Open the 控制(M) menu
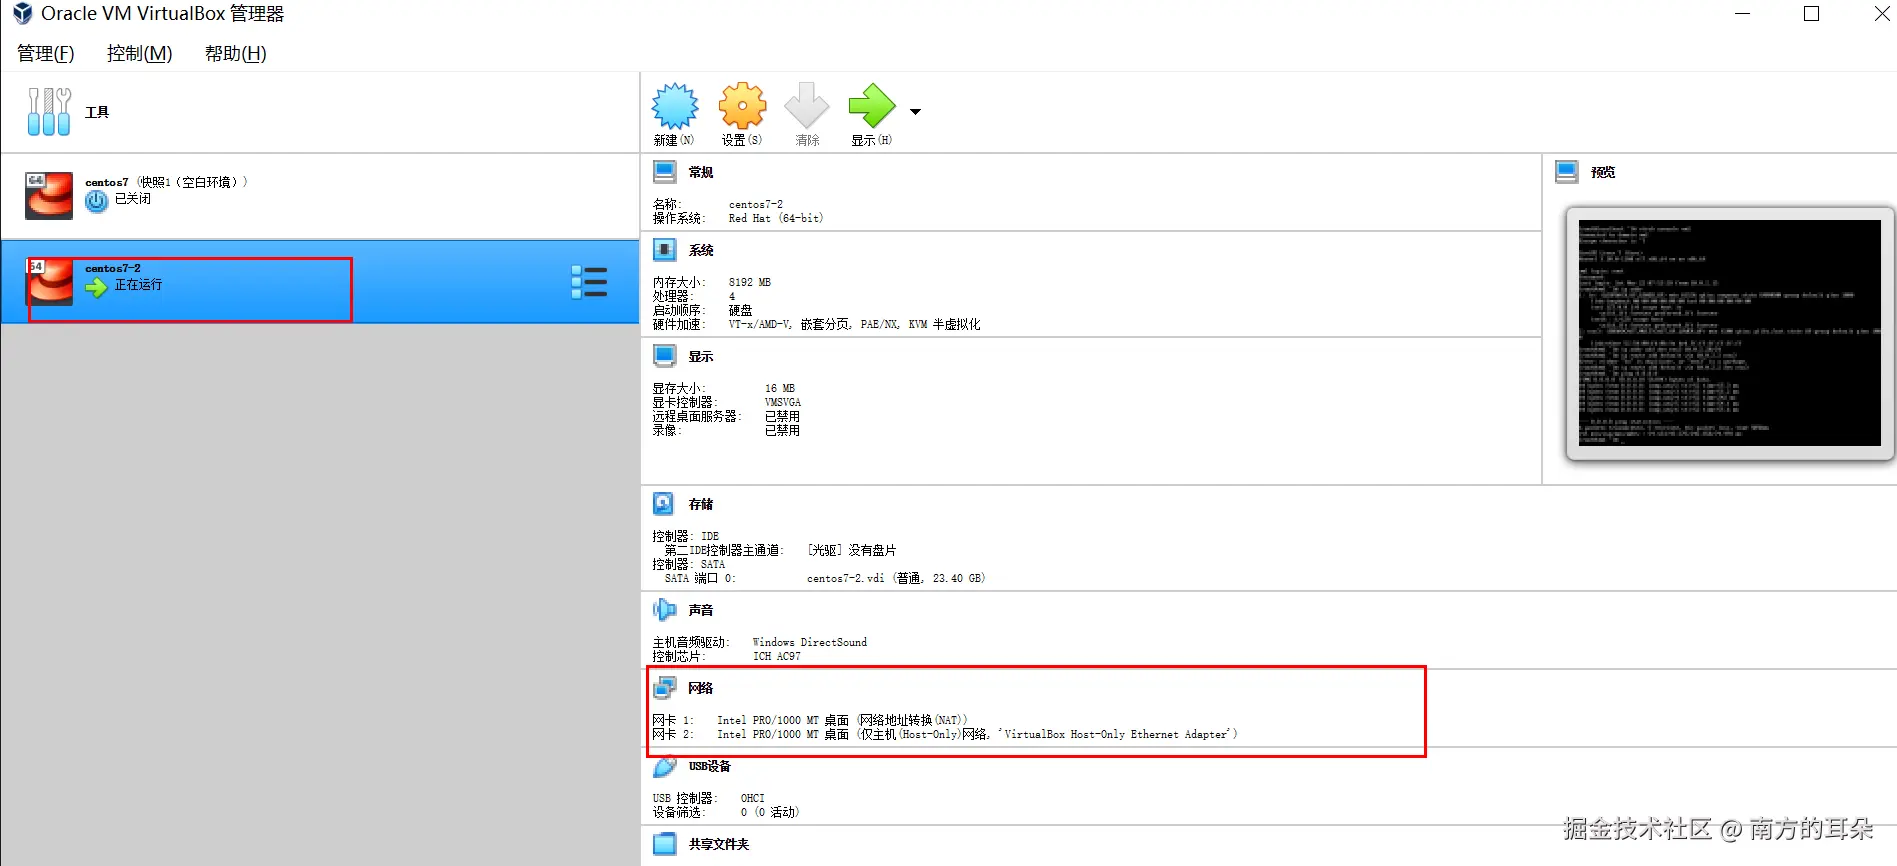Viewport: 1897px width, 866px height. 140,53
